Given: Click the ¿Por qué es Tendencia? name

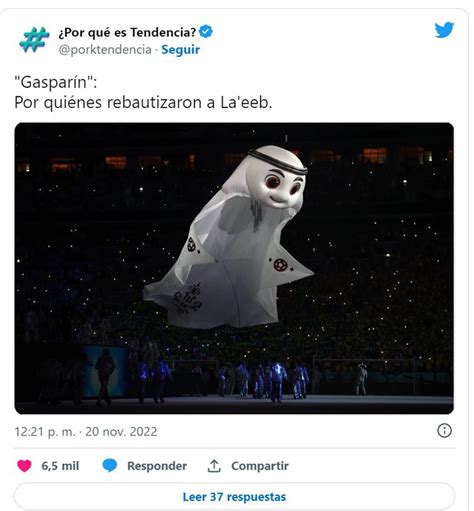Looking at the screenshot, I should (127, 32).
